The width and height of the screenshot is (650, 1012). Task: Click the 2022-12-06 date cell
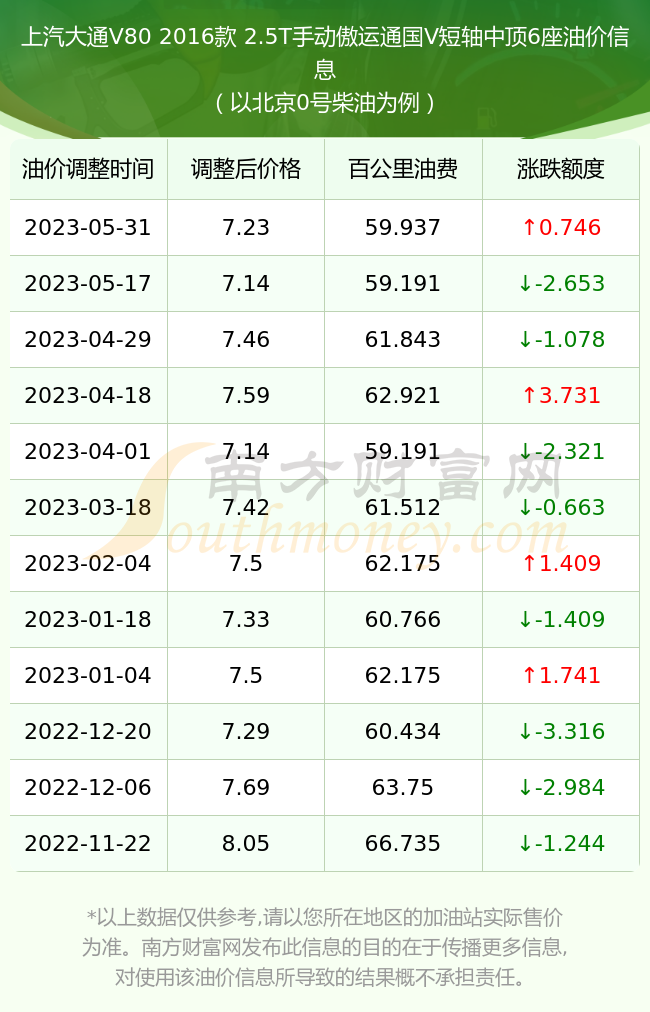click(88, 787)
